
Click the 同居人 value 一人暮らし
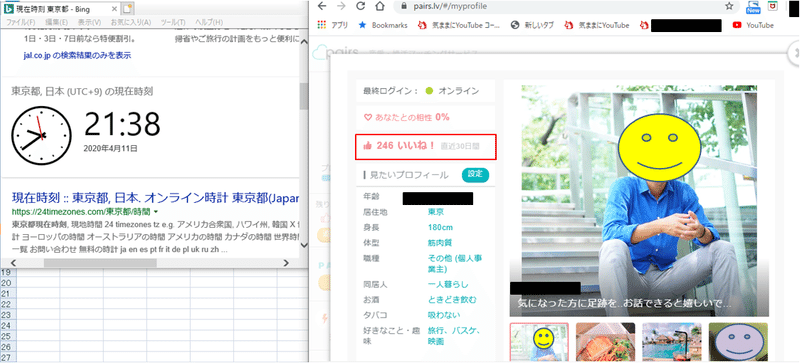point(447,284)
